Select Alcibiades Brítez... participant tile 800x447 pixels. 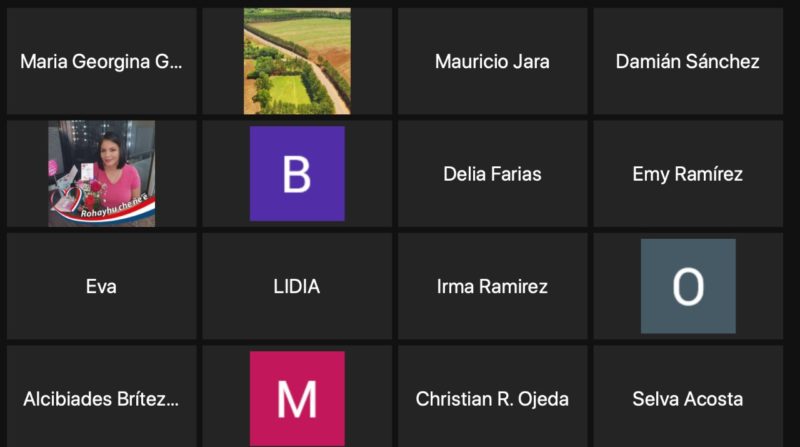click(x=102, y=396)
